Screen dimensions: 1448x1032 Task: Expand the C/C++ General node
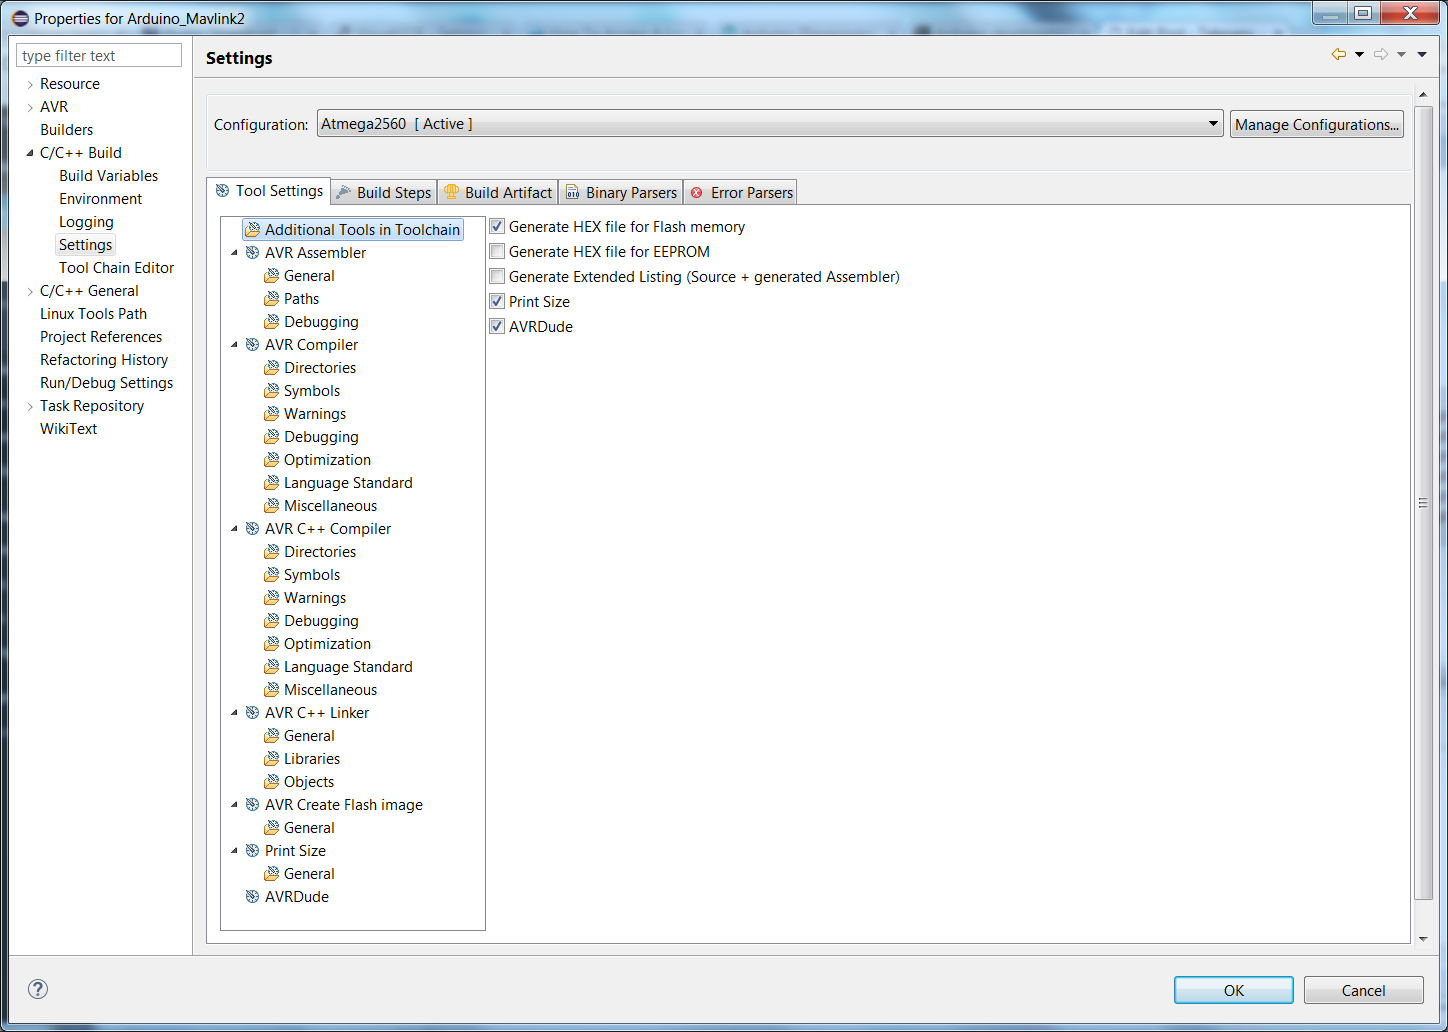30,292
